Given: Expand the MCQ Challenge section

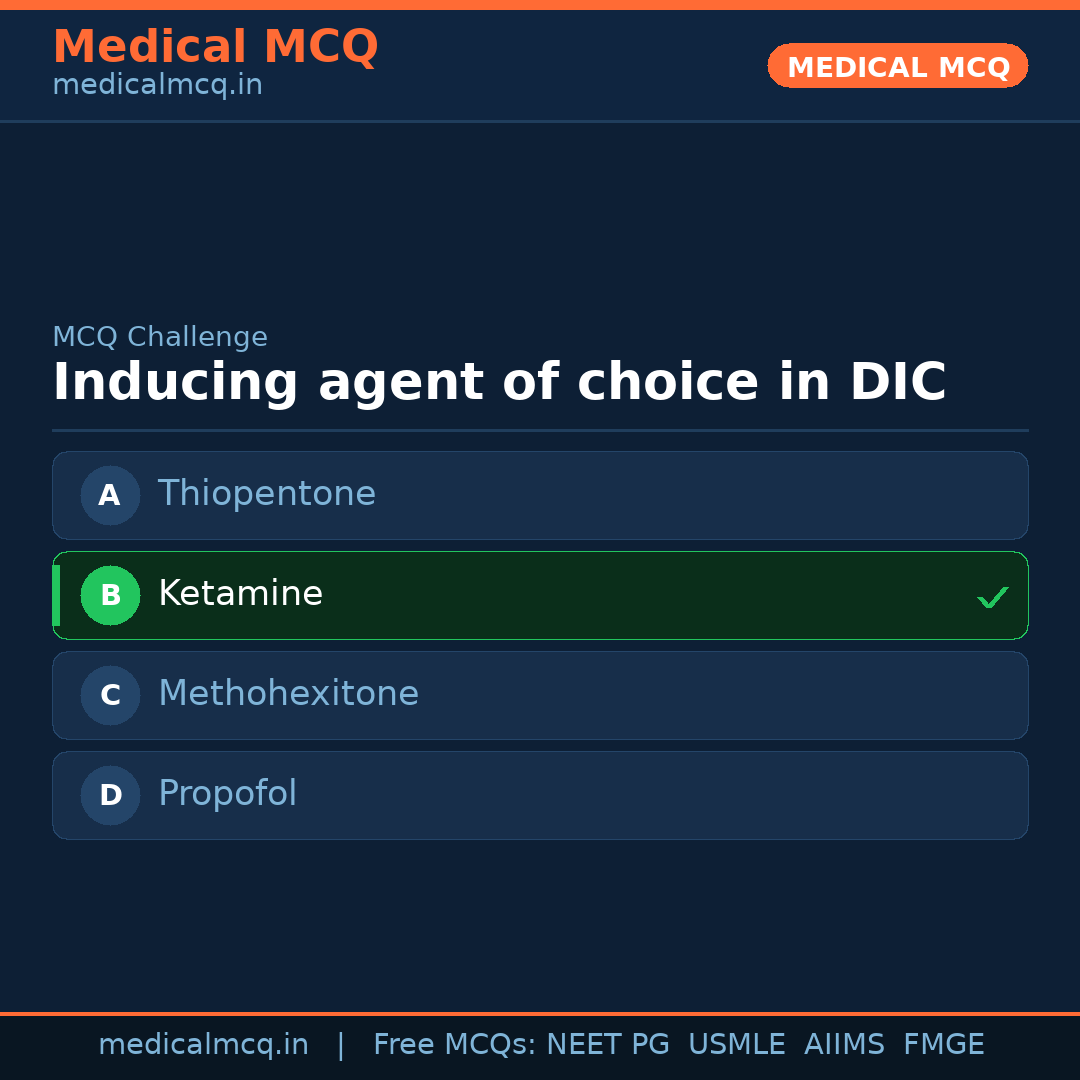Looking at the screenshot, I should click(x=160, y=337).
